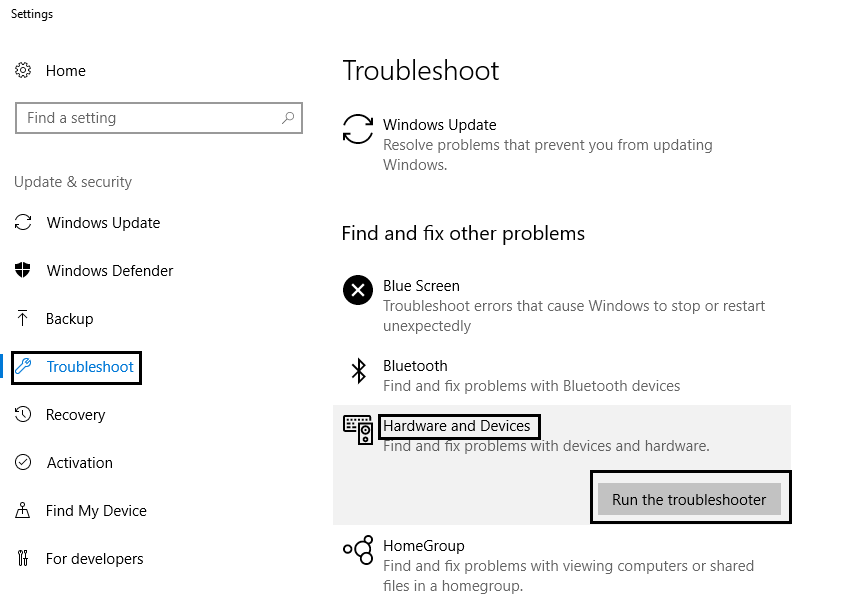Click the Bluetooth symbol icon

click(359, 371)
